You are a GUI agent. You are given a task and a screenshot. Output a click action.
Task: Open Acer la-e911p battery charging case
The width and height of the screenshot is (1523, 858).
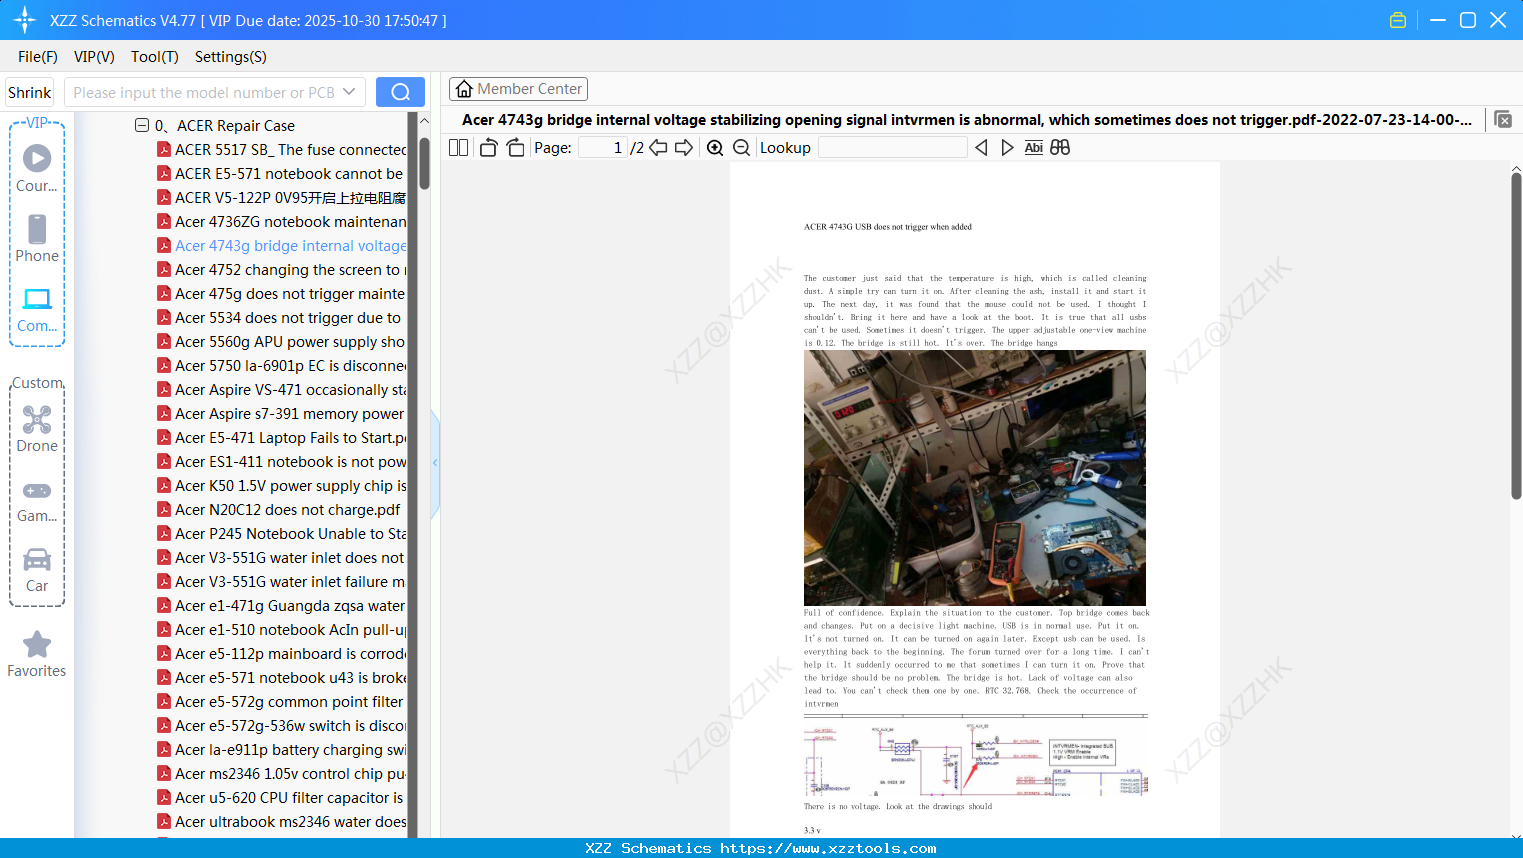click(x=282, y=750)
